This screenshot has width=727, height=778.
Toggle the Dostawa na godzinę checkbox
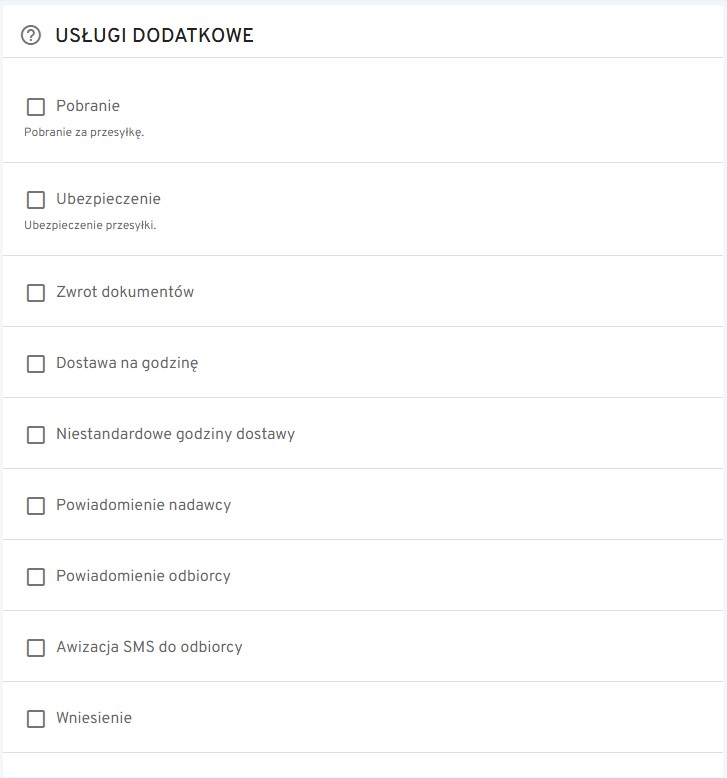(36, 364)
